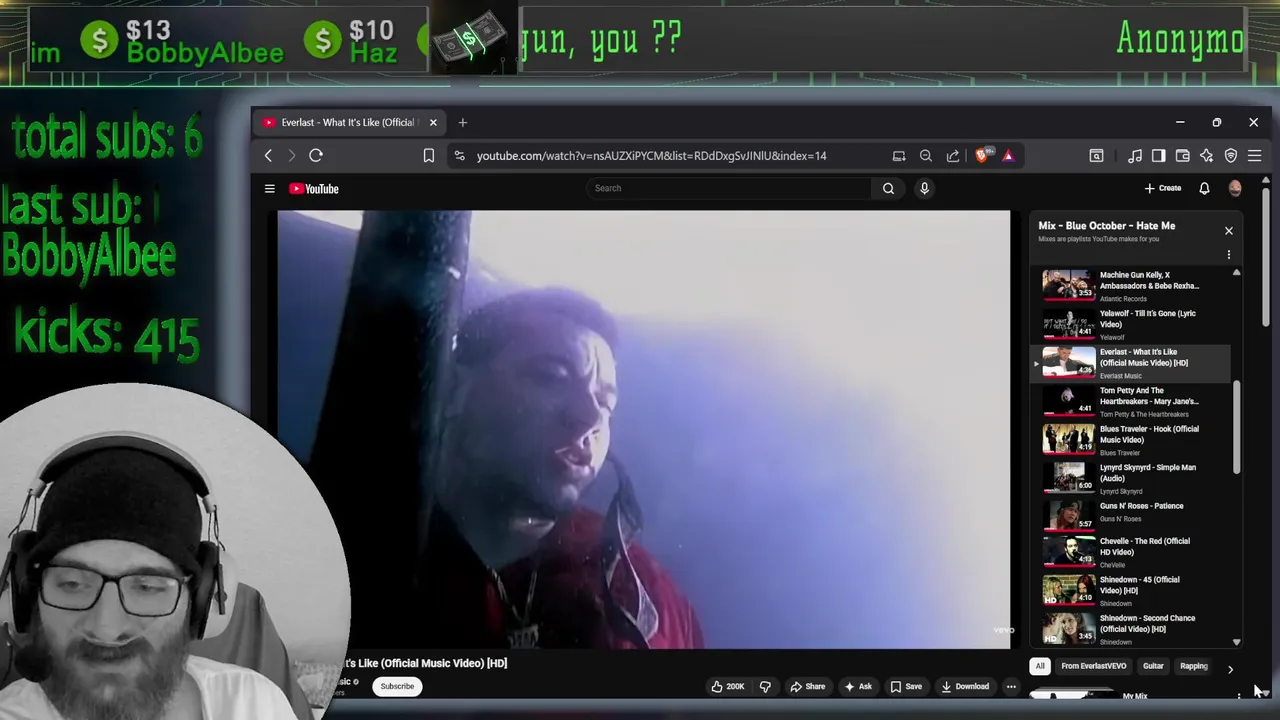
Task: Subscribe to the channel
Action: point(397,686)
